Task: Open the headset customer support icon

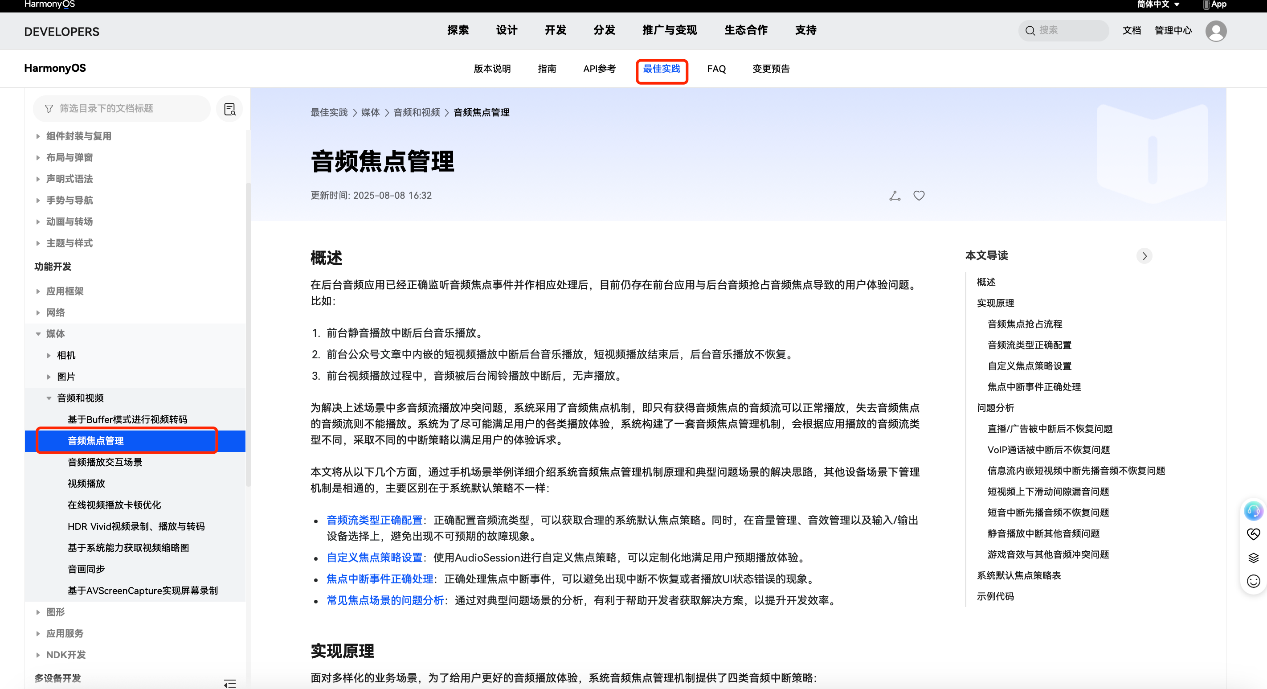Action: coord(1253,511)
